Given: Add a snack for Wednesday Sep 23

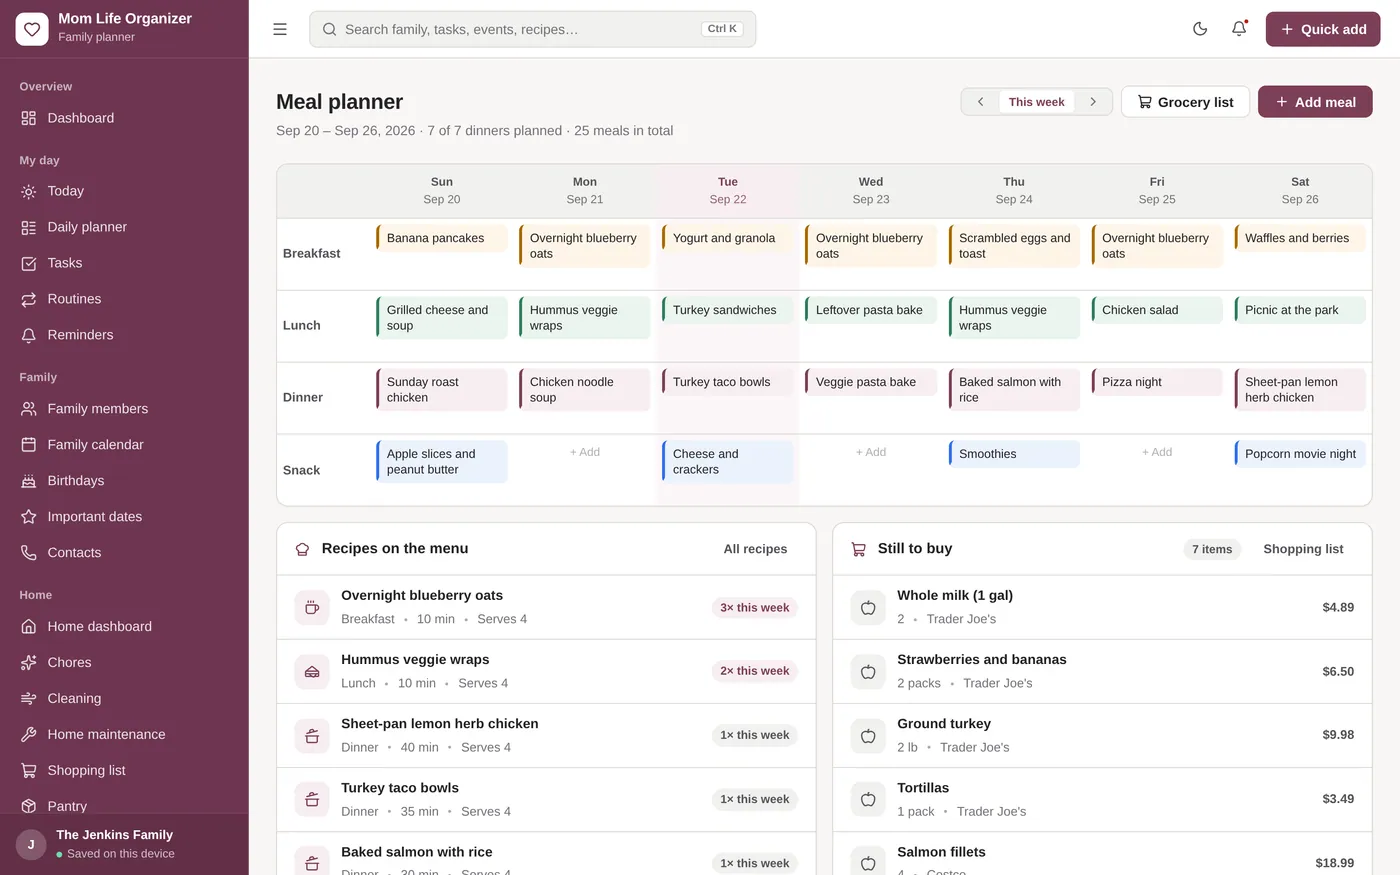Looking at the screenshot, I should (871, 452).
